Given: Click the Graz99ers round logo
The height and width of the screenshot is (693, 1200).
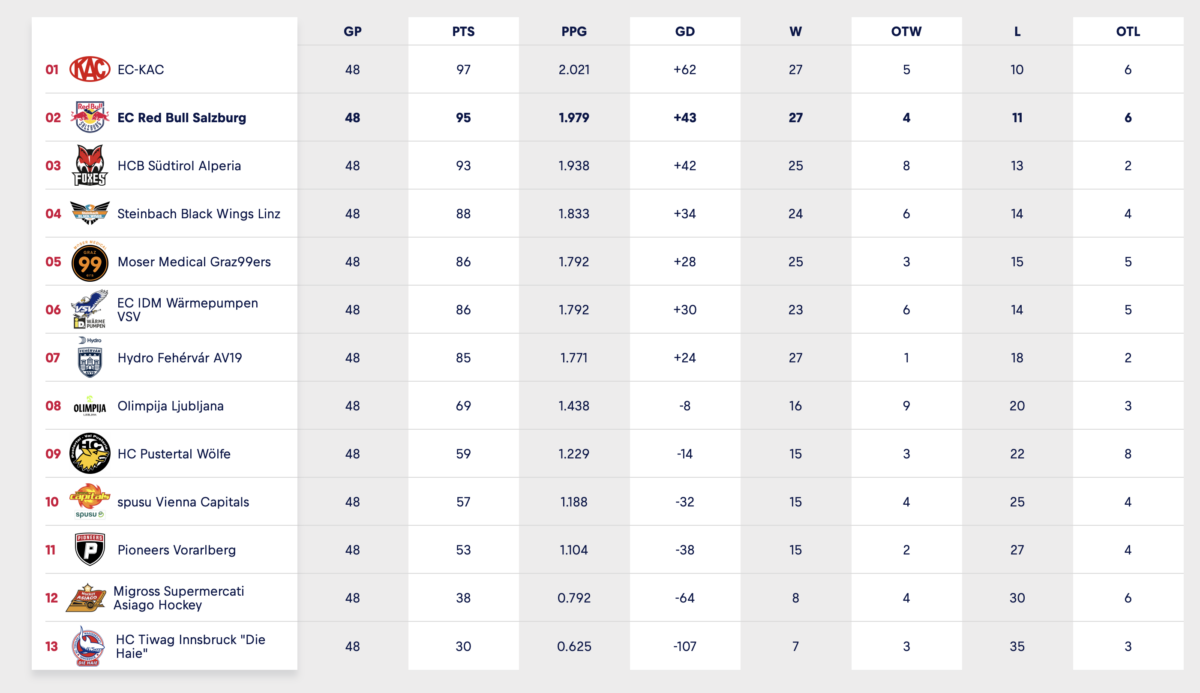Looking at the screenshot, I should (x=89, y=262).
